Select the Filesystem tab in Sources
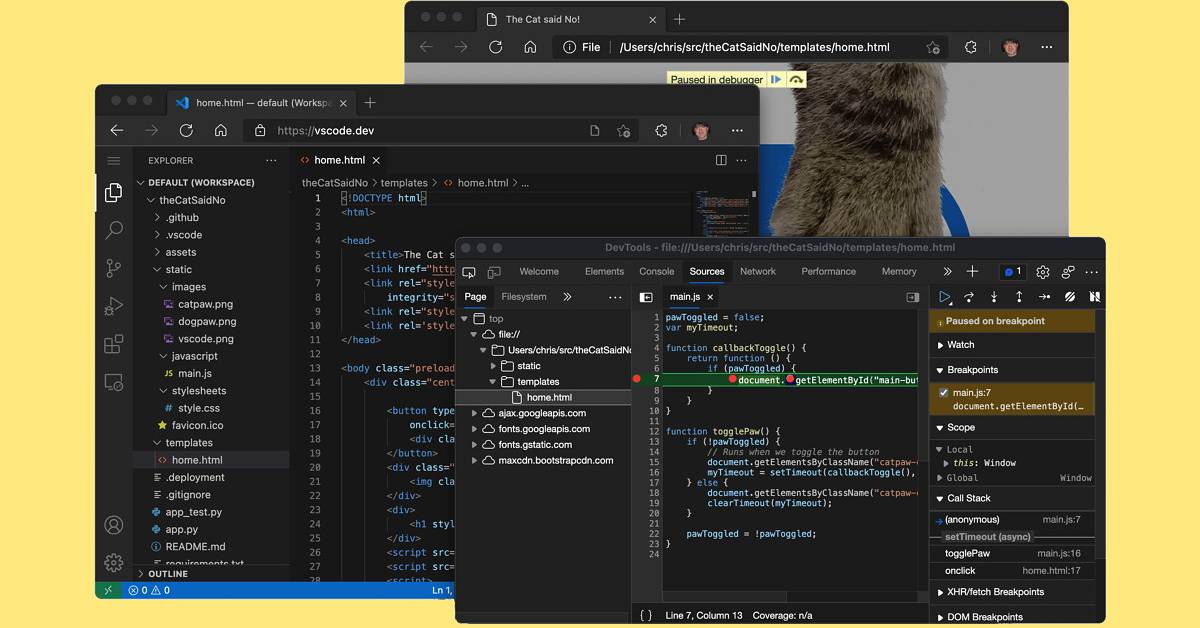The image size is (1200, 628). click(524, 297)
